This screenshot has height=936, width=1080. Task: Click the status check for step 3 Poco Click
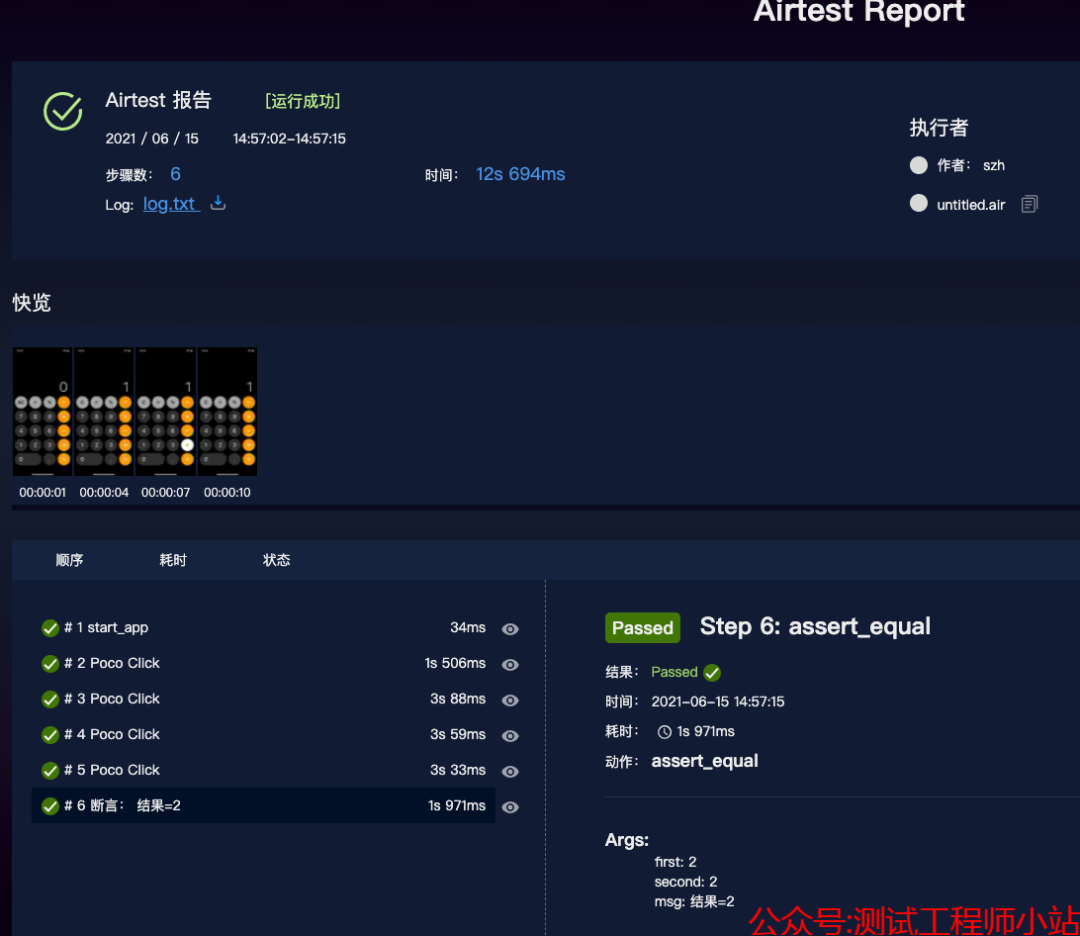[x=50, y=700]
